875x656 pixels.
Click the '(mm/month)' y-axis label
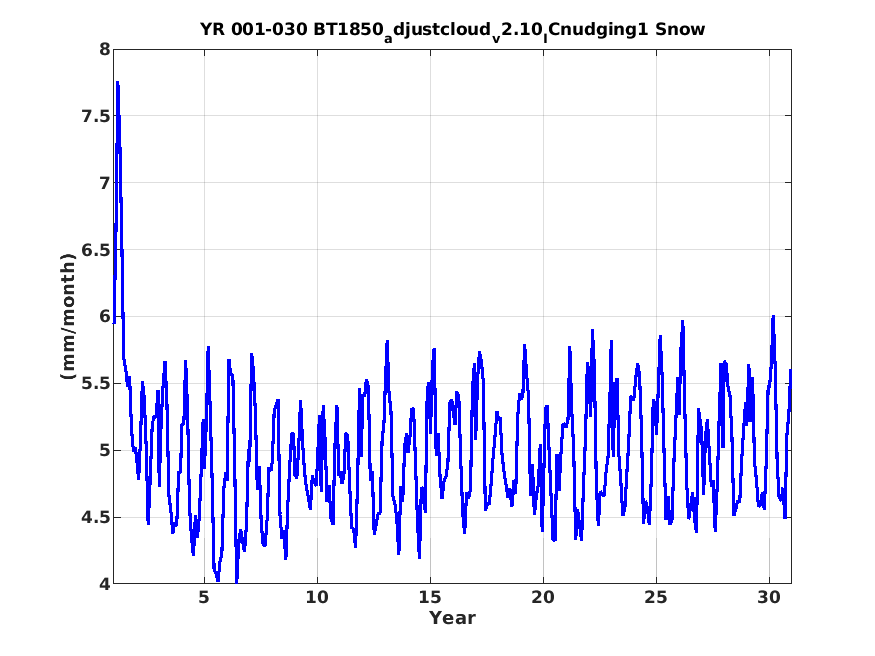pyautogui.click(x=68, y=316)
